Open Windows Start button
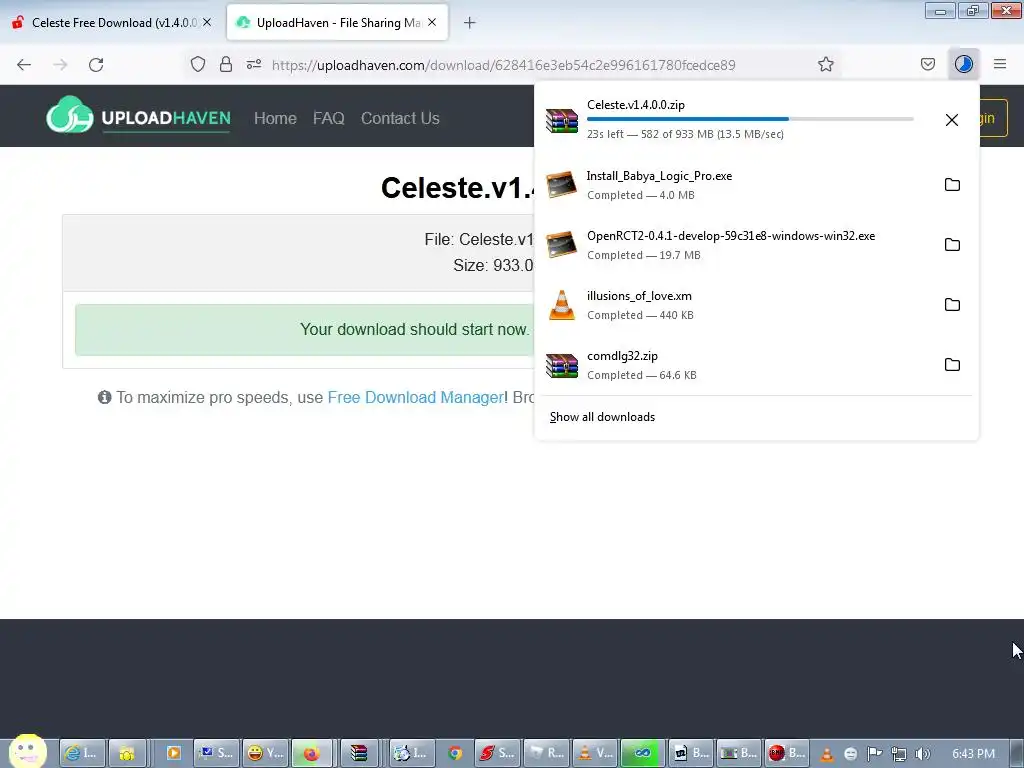Viewport: 1024px width, 768px height. [x=27, y=752]
